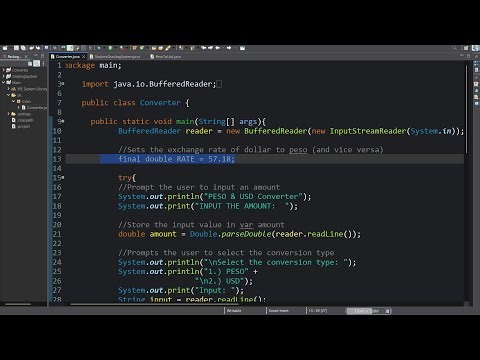This screenshot has height=360, width=480.
Task: Click the New Java Package icon
Action: click(x=135, y=48)
